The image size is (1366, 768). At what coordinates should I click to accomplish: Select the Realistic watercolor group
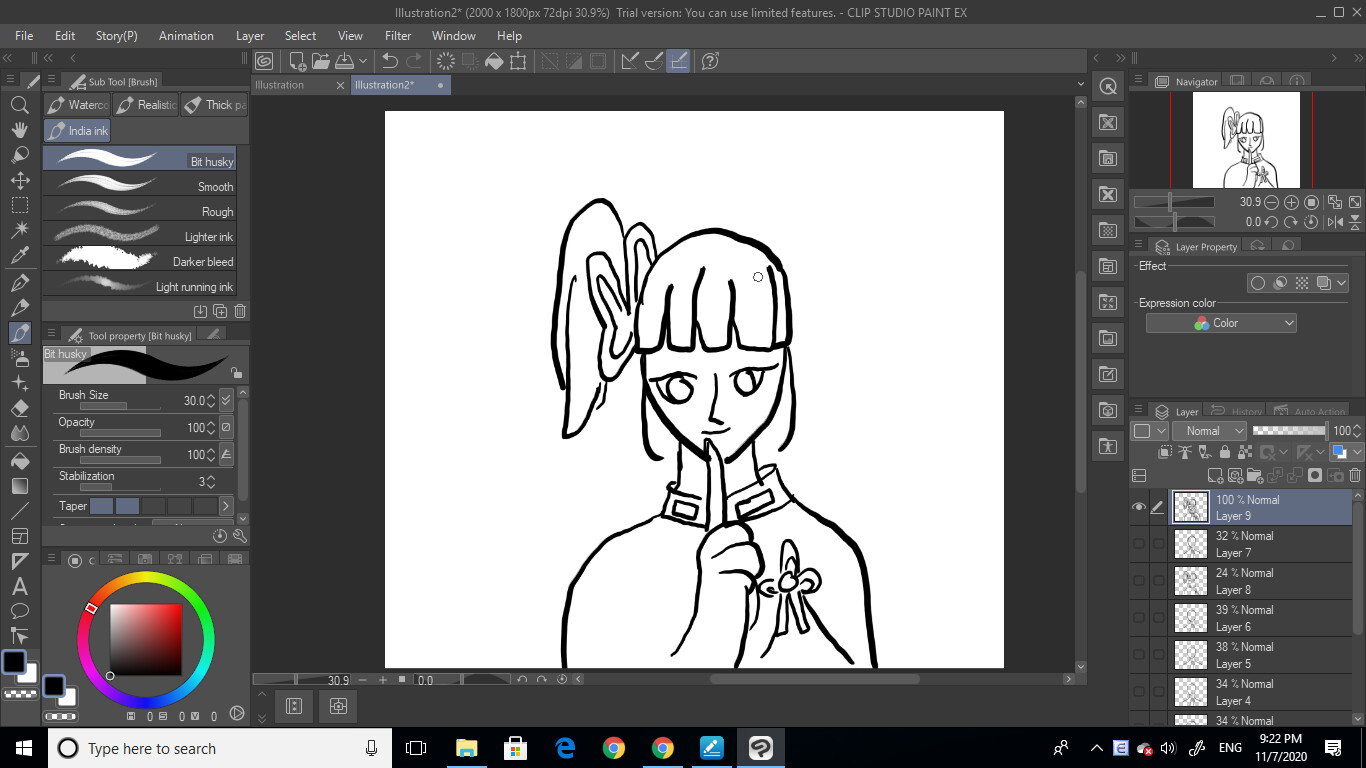[146, 105]
